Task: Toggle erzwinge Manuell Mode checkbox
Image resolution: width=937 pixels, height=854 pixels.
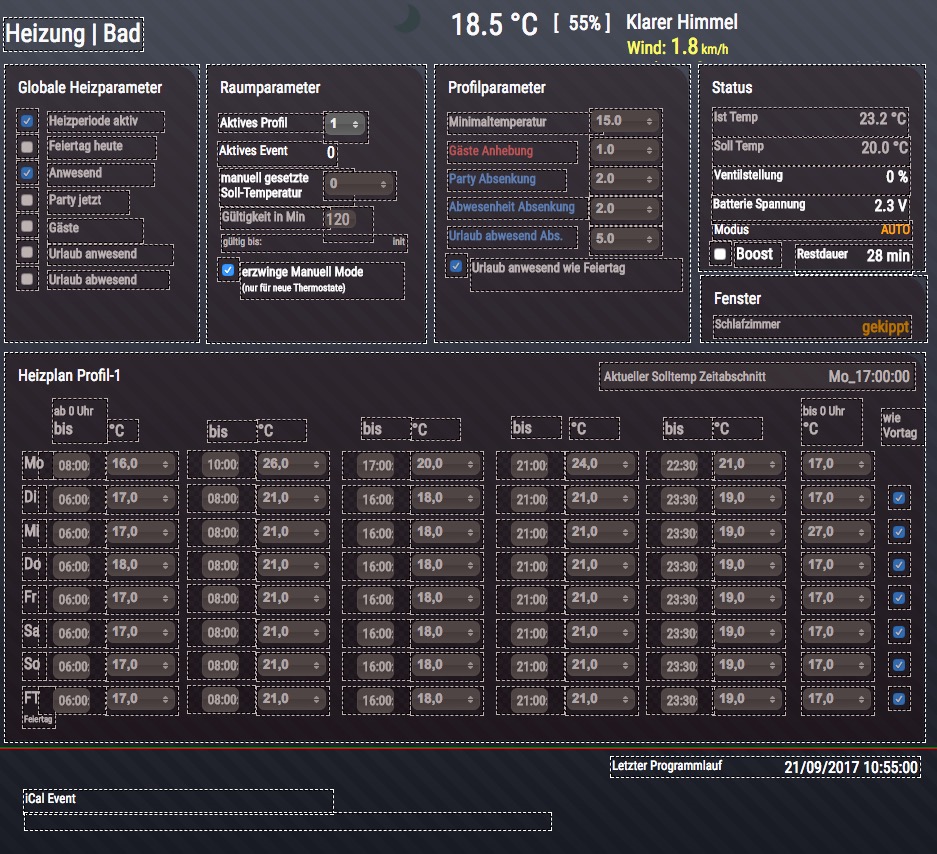Action: point(228,270)
